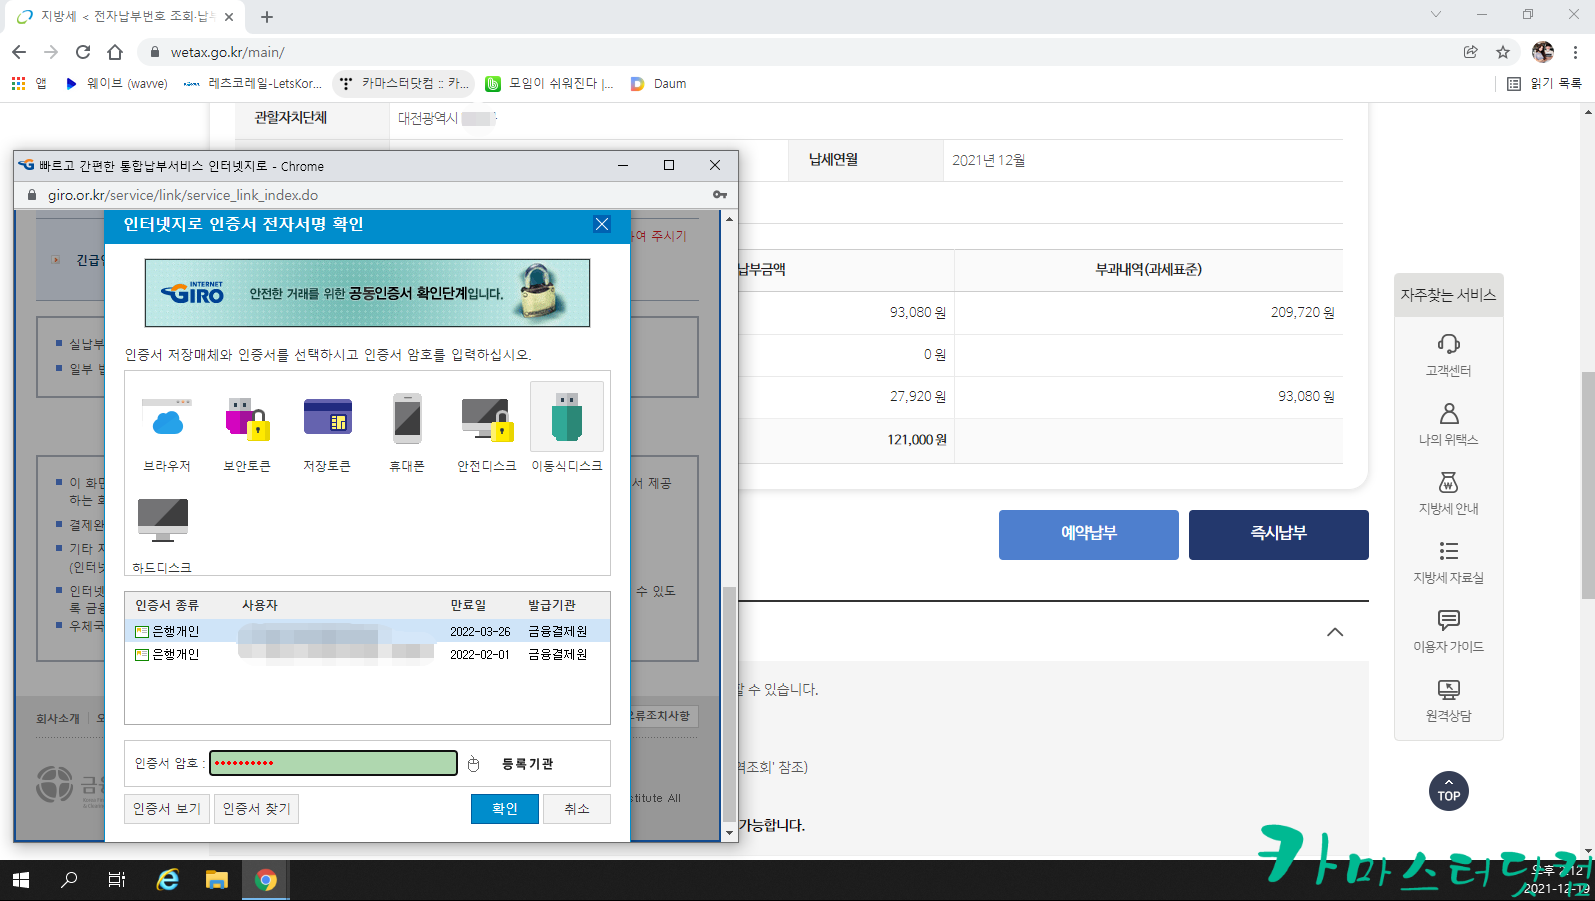The width and height of the screenshot is (1595, 901).
Task: Open 모임이 쉬워진다 bookmark
Action: [549, 84]
